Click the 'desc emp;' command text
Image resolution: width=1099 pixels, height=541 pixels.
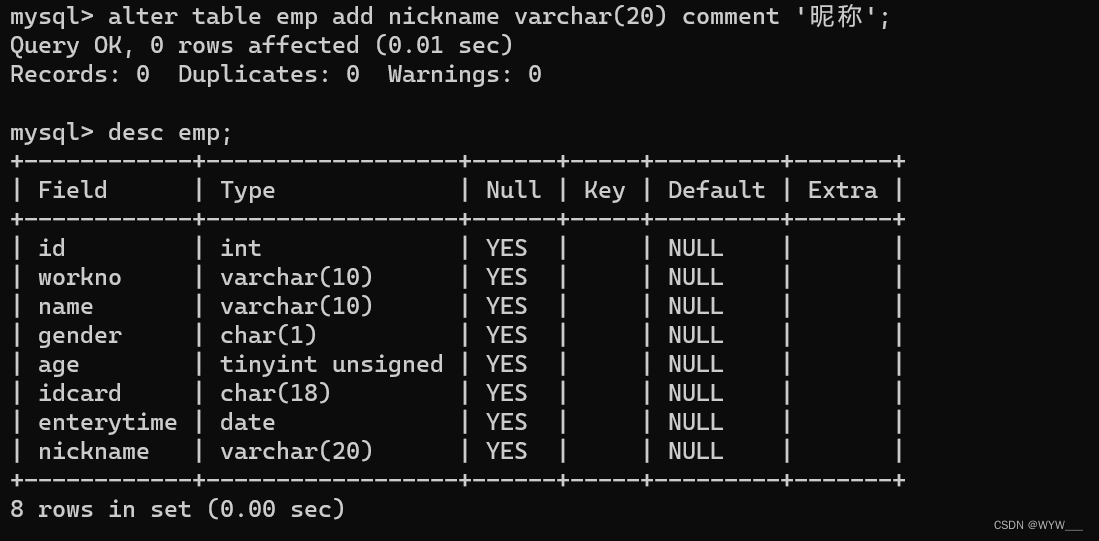(170, 132)
